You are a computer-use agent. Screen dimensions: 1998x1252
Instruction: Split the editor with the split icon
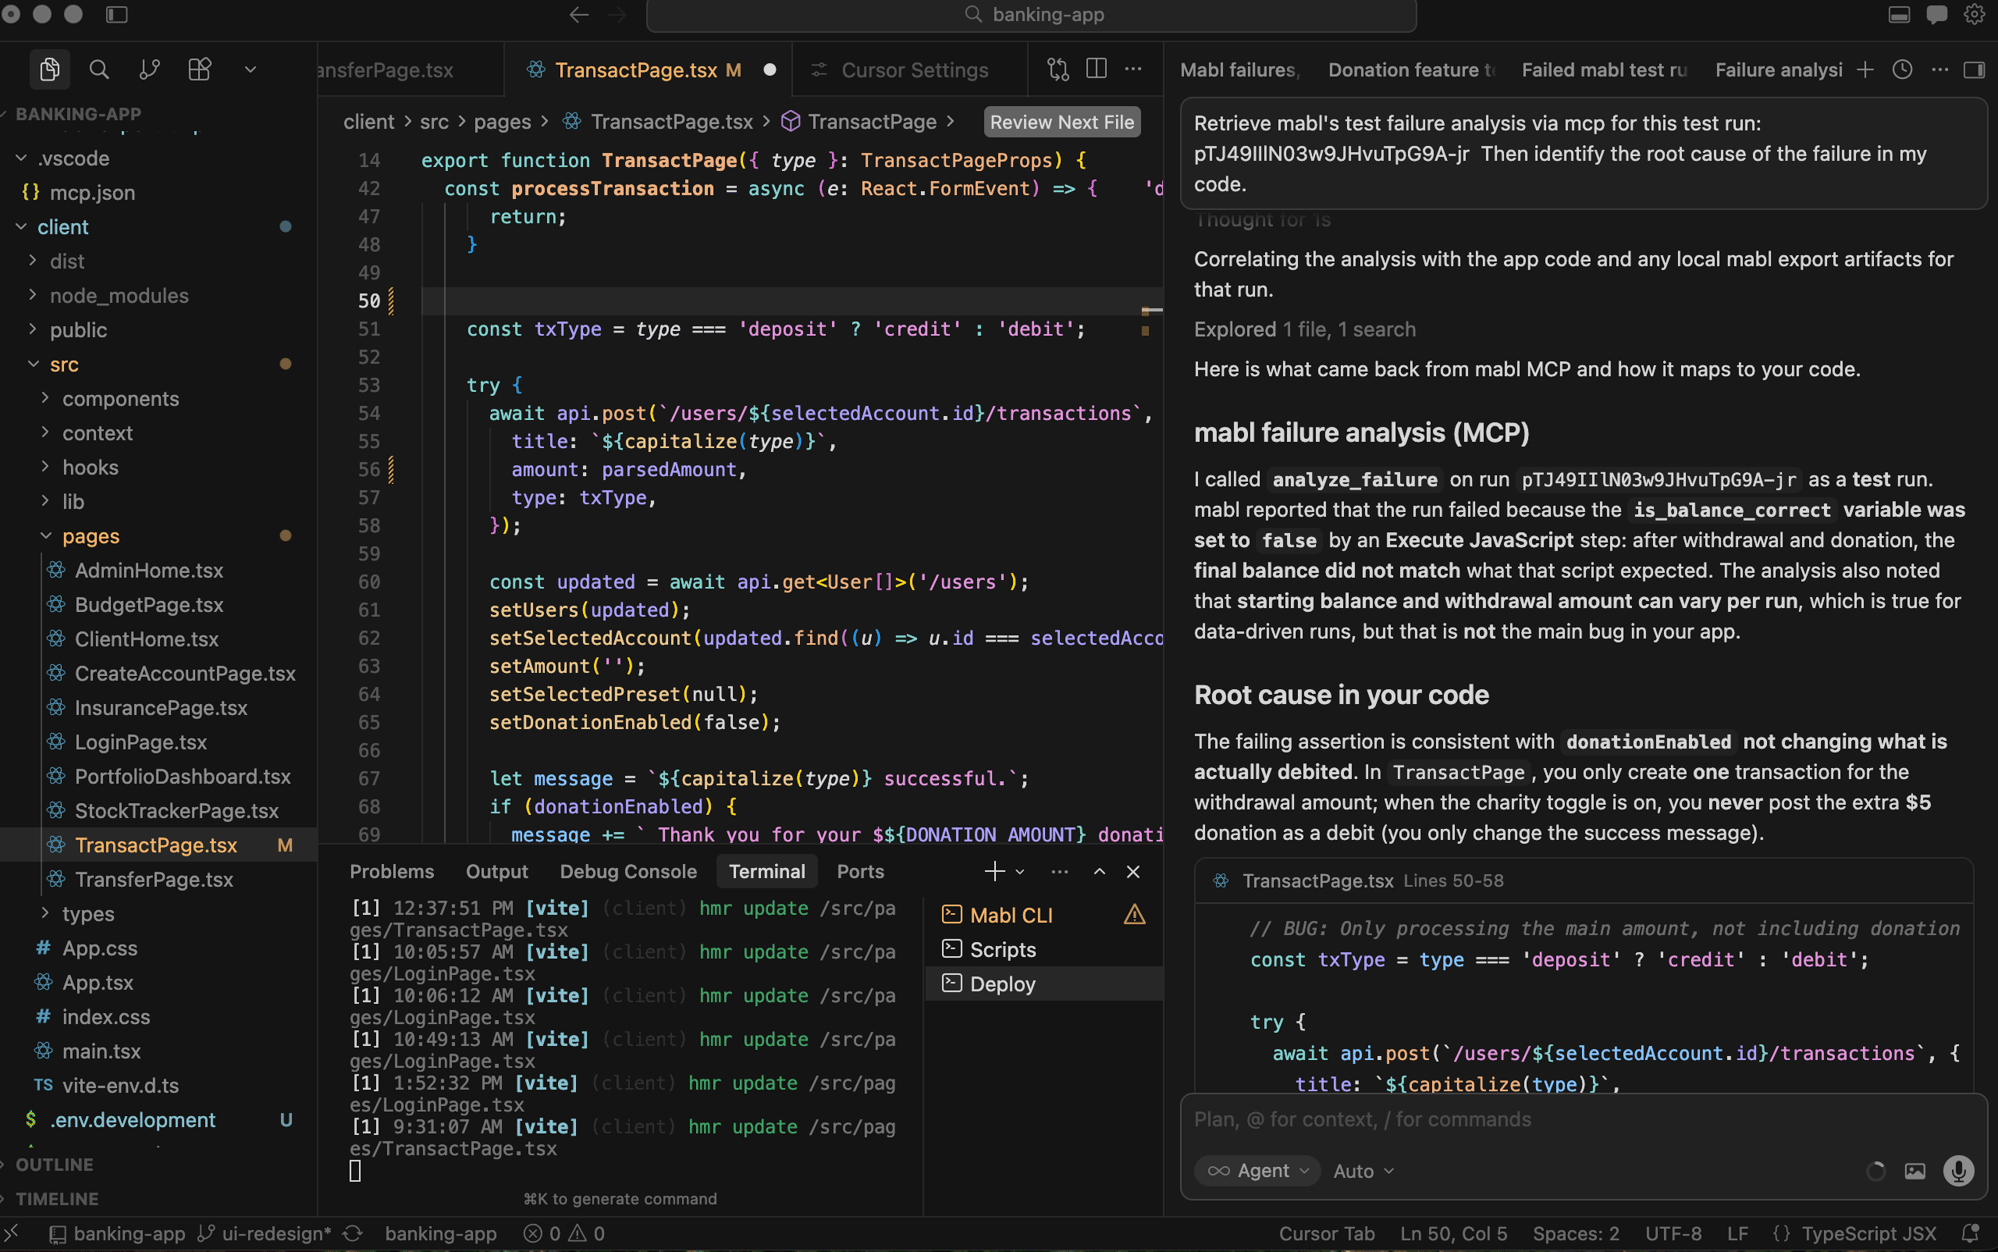[1096, 69]
